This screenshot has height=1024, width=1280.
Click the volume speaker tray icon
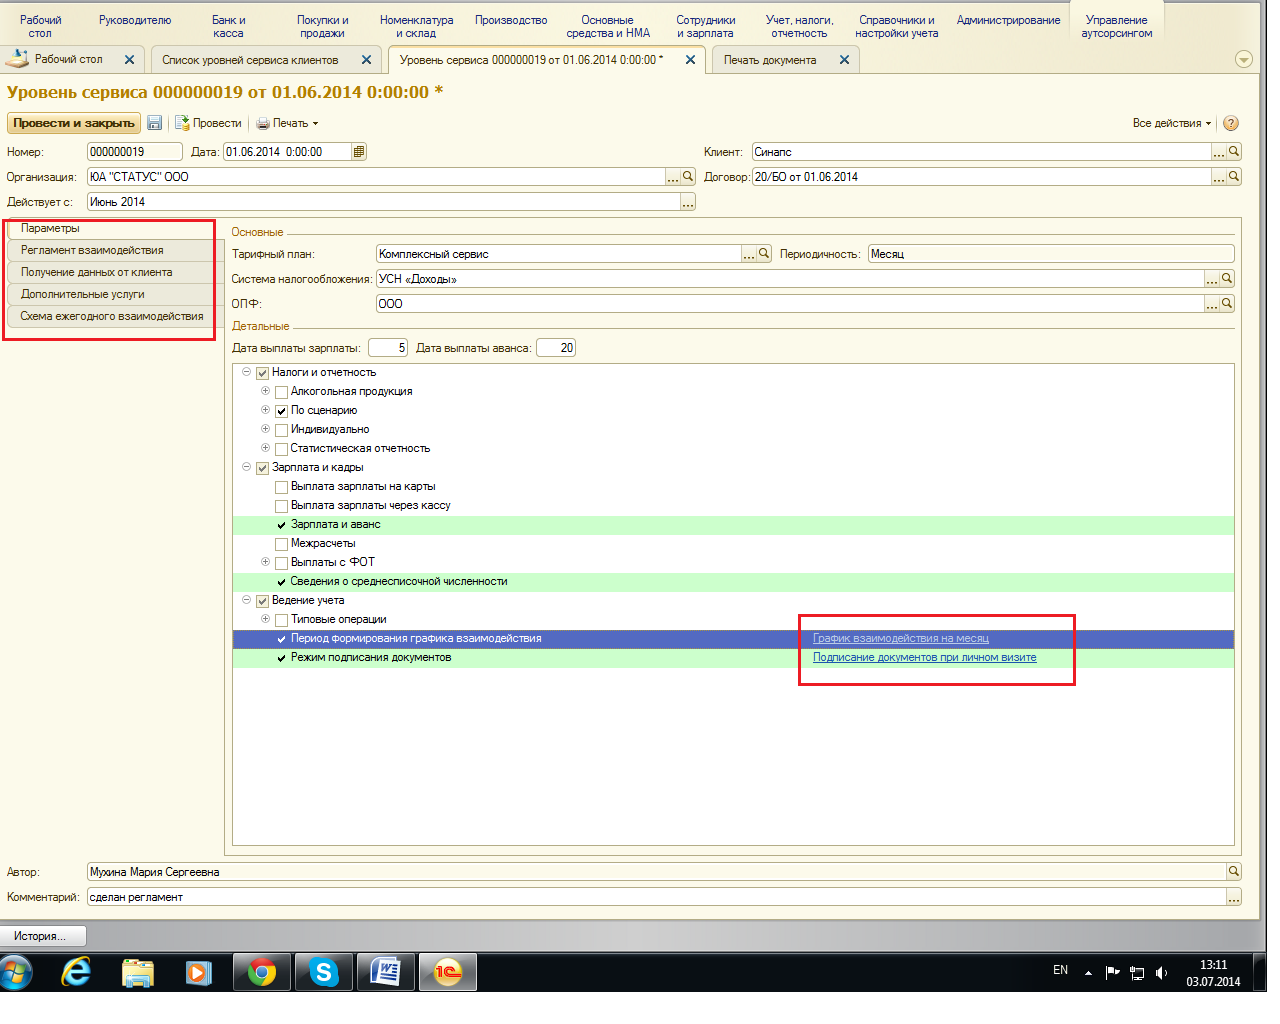coord(1161,972)
